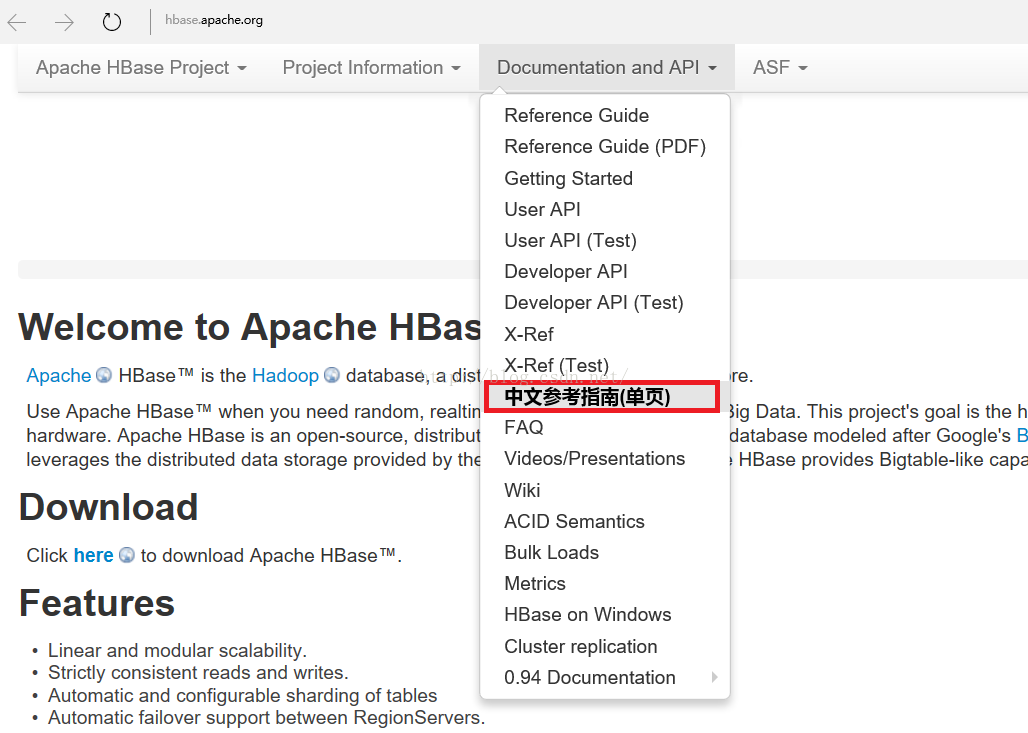This screenshot has height=733, width=1028.
Task: Choose ACID Semantics from the menu
Action: [574, 521]
